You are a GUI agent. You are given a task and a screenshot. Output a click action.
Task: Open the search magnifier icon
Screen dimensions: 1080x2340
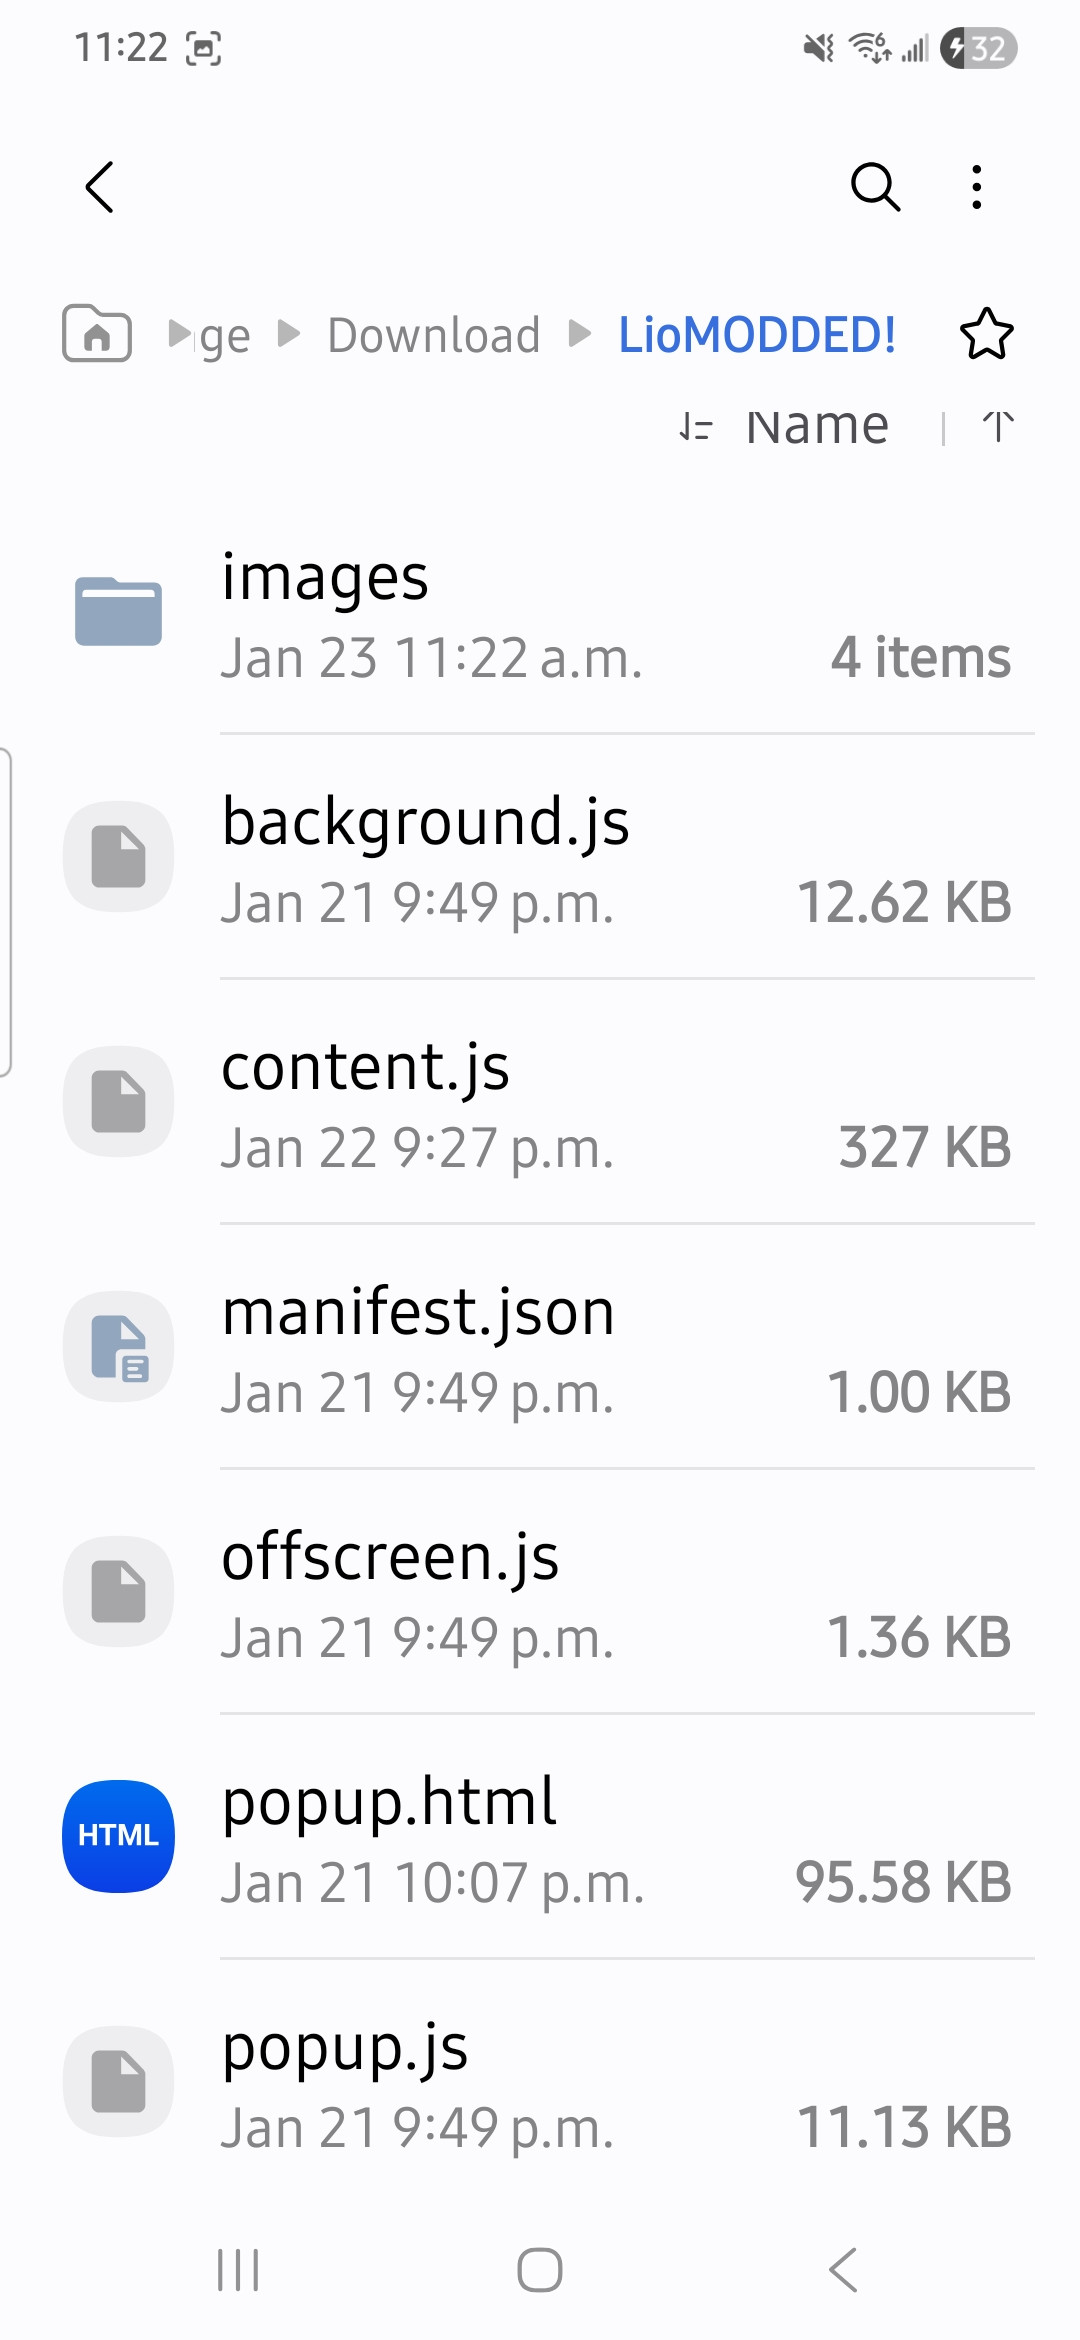[875, 187]
